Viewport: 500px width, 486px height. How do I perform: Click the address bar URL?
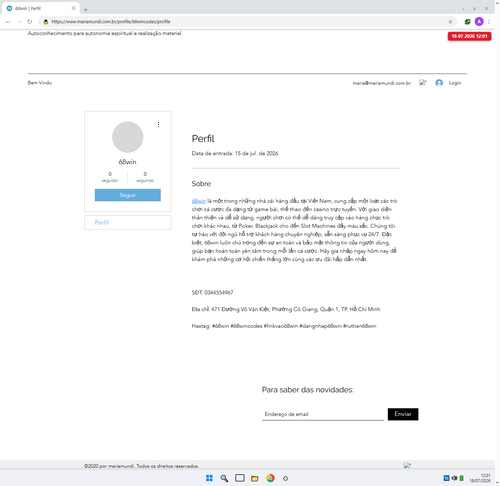point(111,22)
